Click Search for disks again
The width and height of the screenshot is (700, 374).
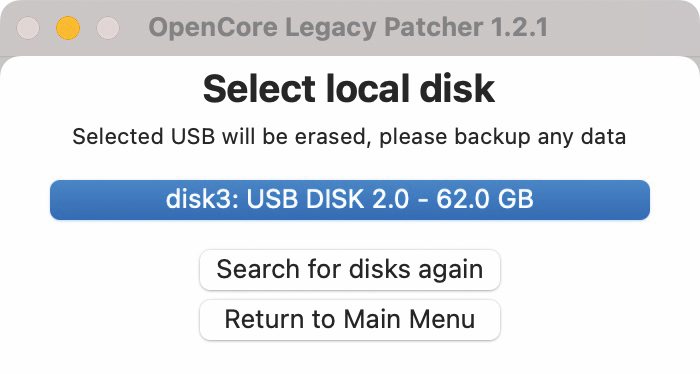point(350,270)
